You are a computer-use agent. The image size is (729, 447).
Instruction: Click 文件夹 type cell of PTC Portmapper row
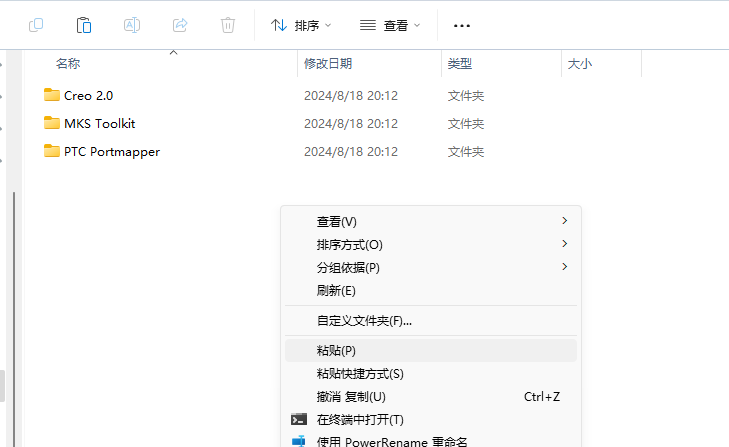pyautogui.click(x=466, y=152)
